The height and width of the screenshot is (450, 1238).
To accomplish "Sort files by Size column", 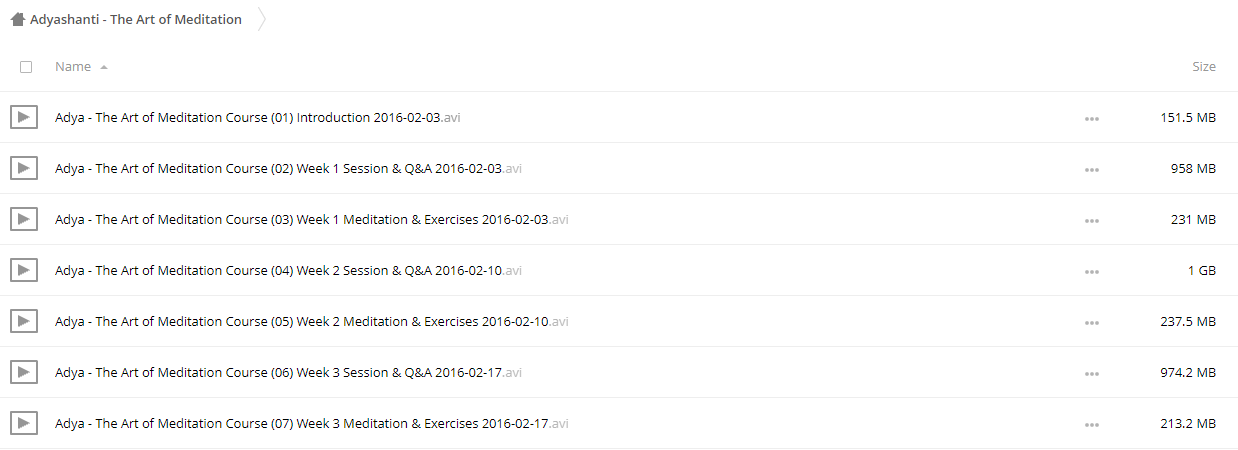I will tap(1204, 66).
